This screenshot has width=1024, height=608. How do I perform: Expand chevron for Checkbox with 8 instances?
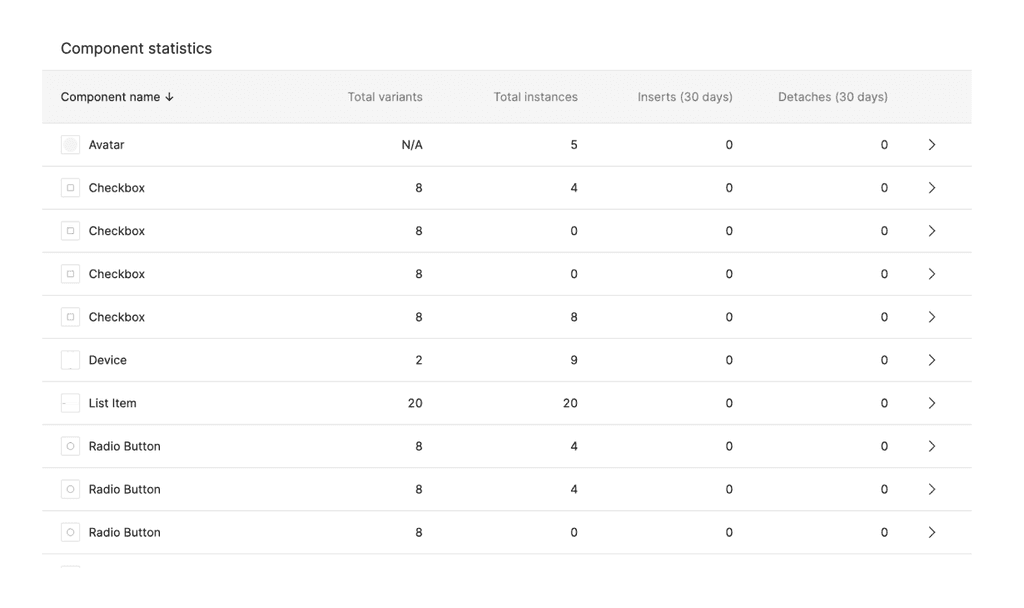(x=931, y=317)
